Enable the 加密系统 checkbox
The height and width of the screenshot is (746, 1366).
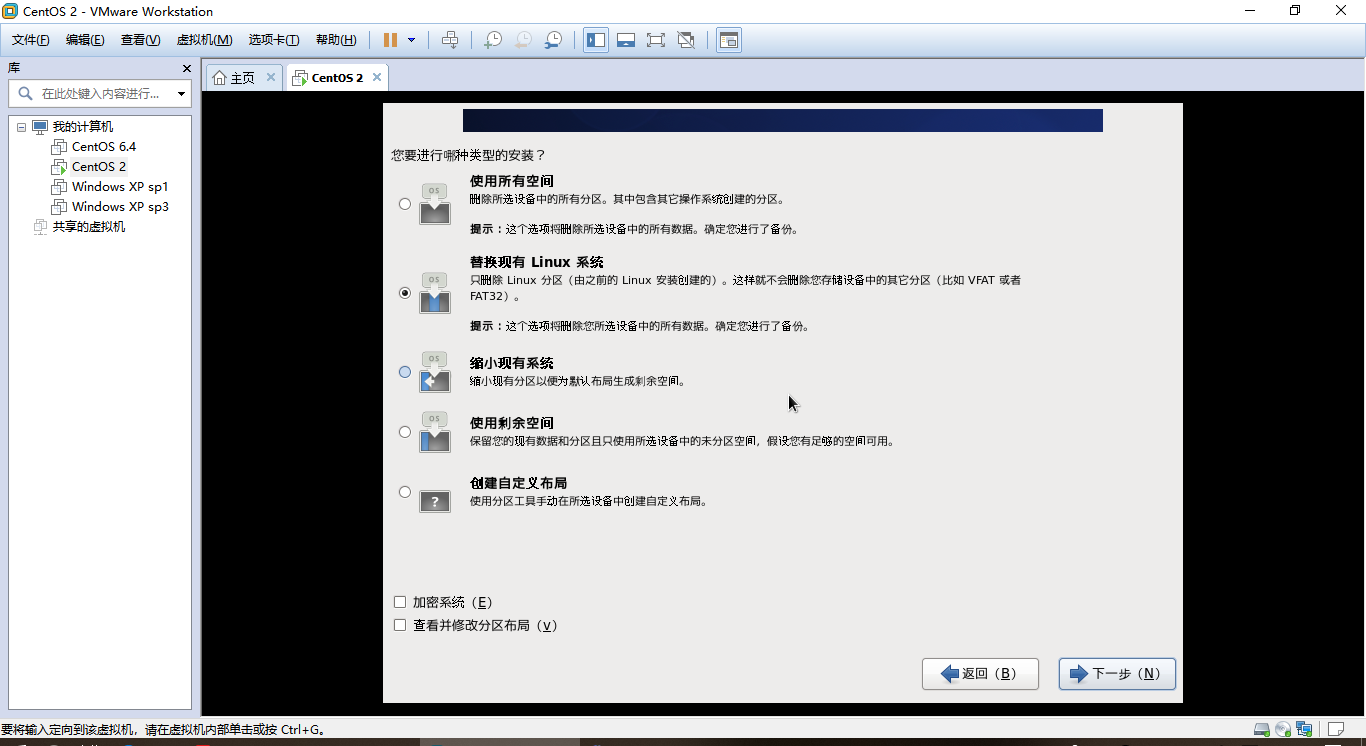[x=399, y=602]
